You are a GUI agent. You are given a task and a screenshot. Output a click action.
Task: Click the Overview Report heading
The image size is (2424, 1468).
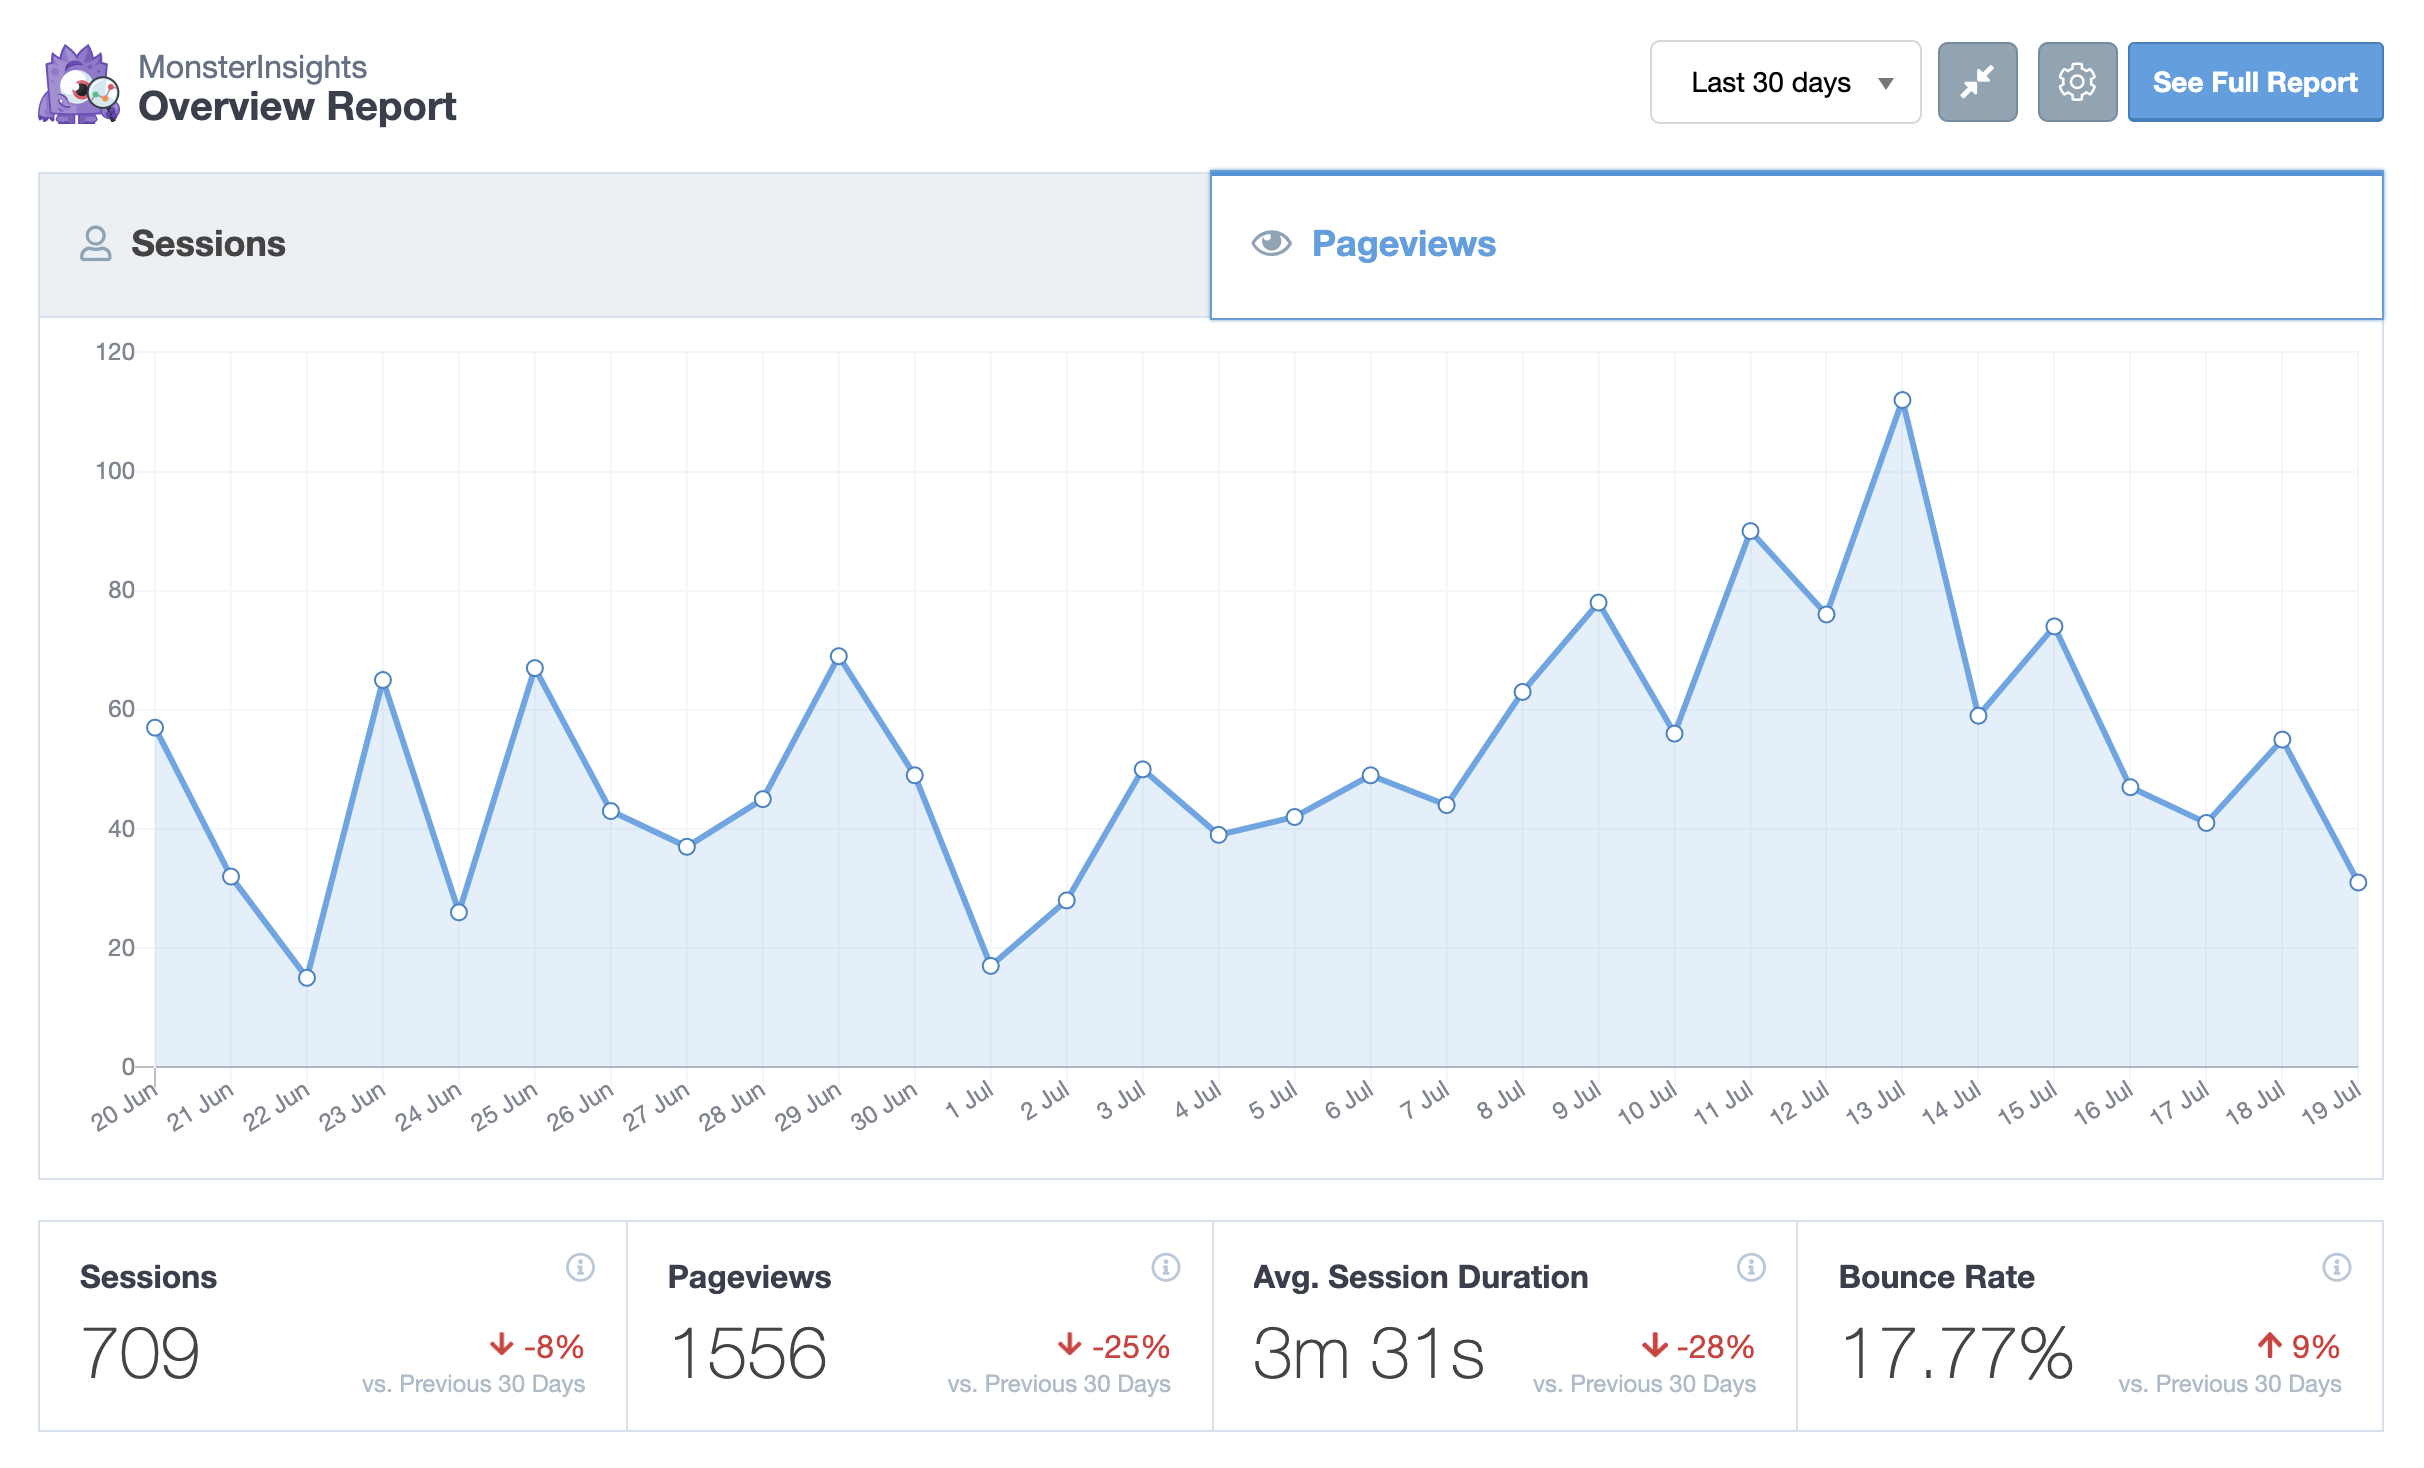pos(297,106)
